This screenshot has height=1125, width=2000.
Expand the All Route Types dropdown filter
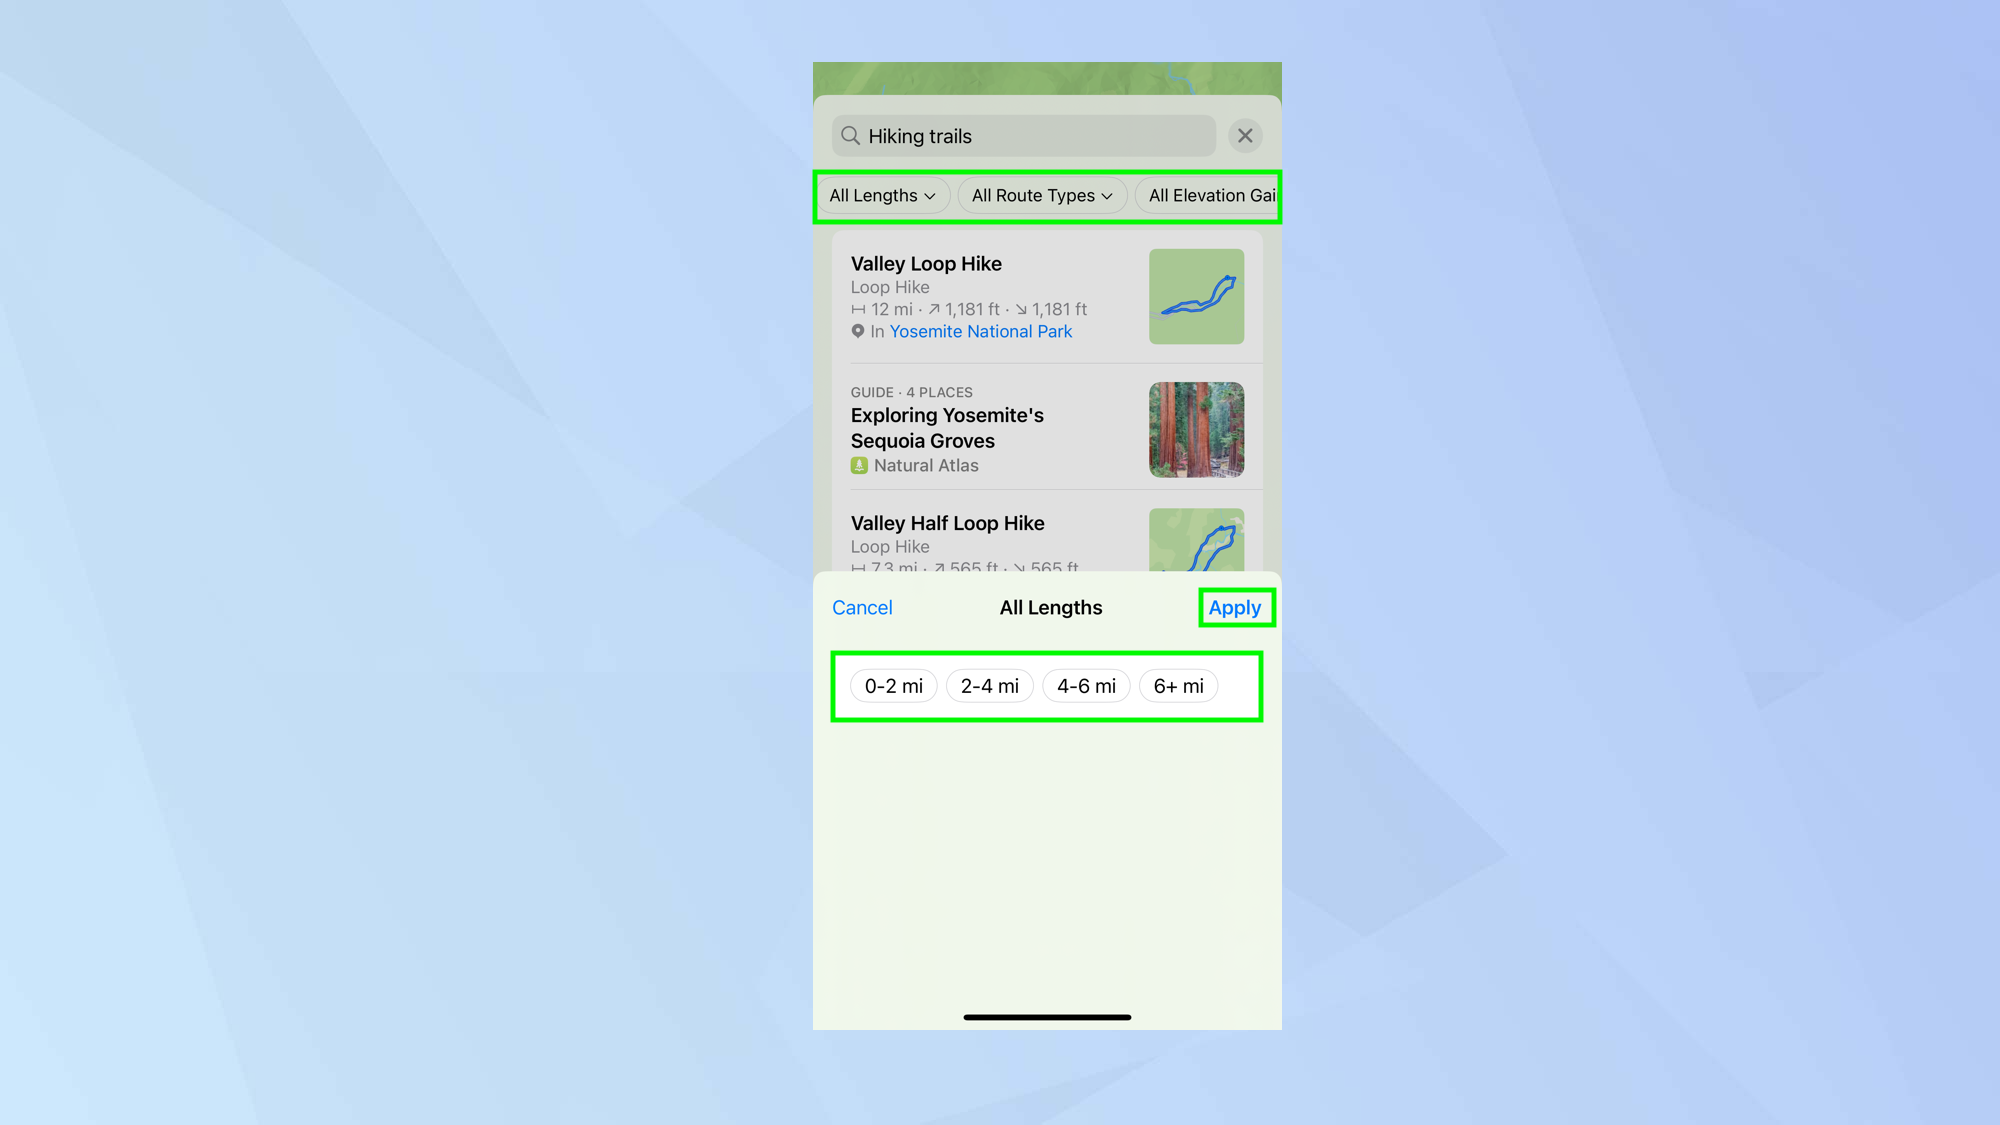1040,194
